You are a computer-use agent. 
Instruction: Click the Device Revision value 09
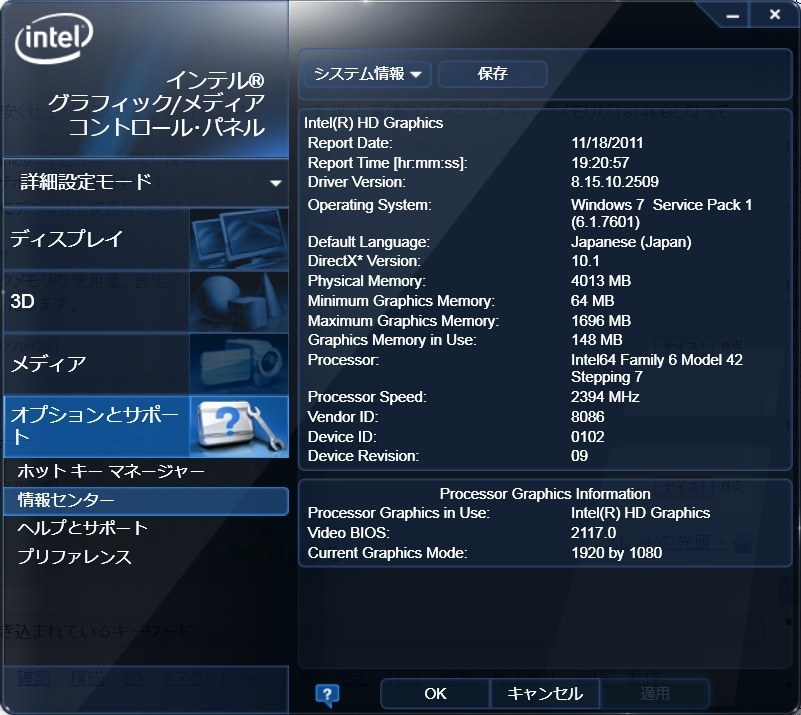579,456
